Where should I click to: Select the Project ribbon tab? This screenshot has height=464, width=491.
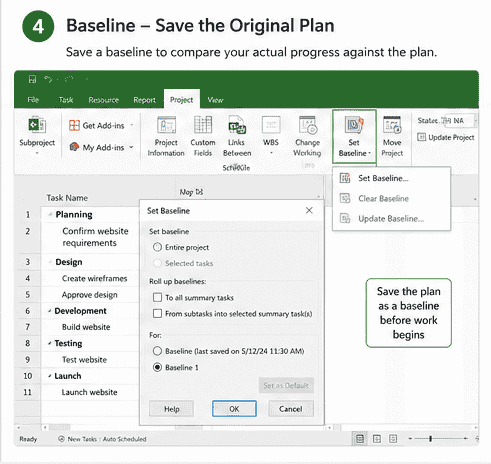[x=182, y=99]
